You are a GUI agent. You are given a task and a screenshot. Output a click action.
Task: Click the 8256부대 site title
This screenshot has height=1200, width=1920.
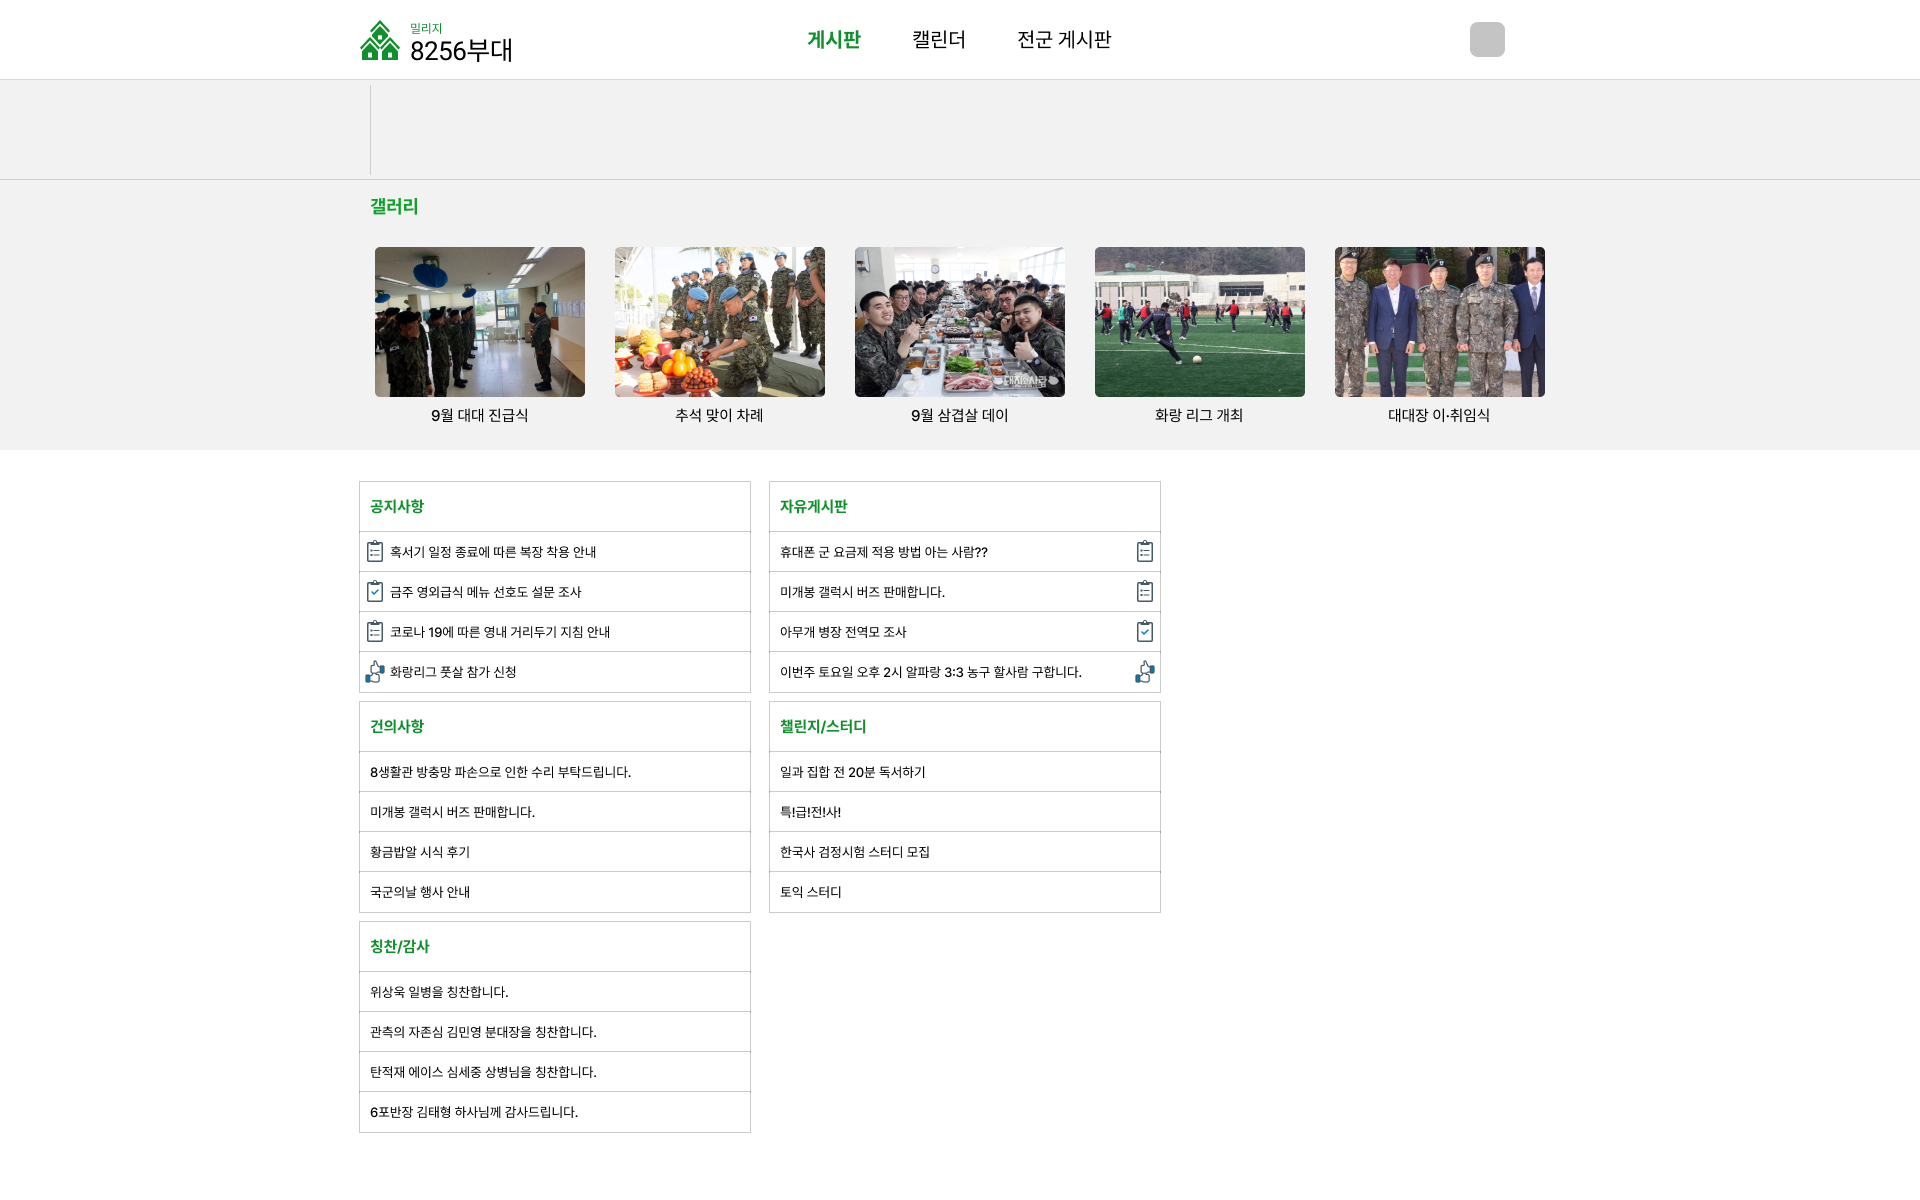click(x=461, y=50)
